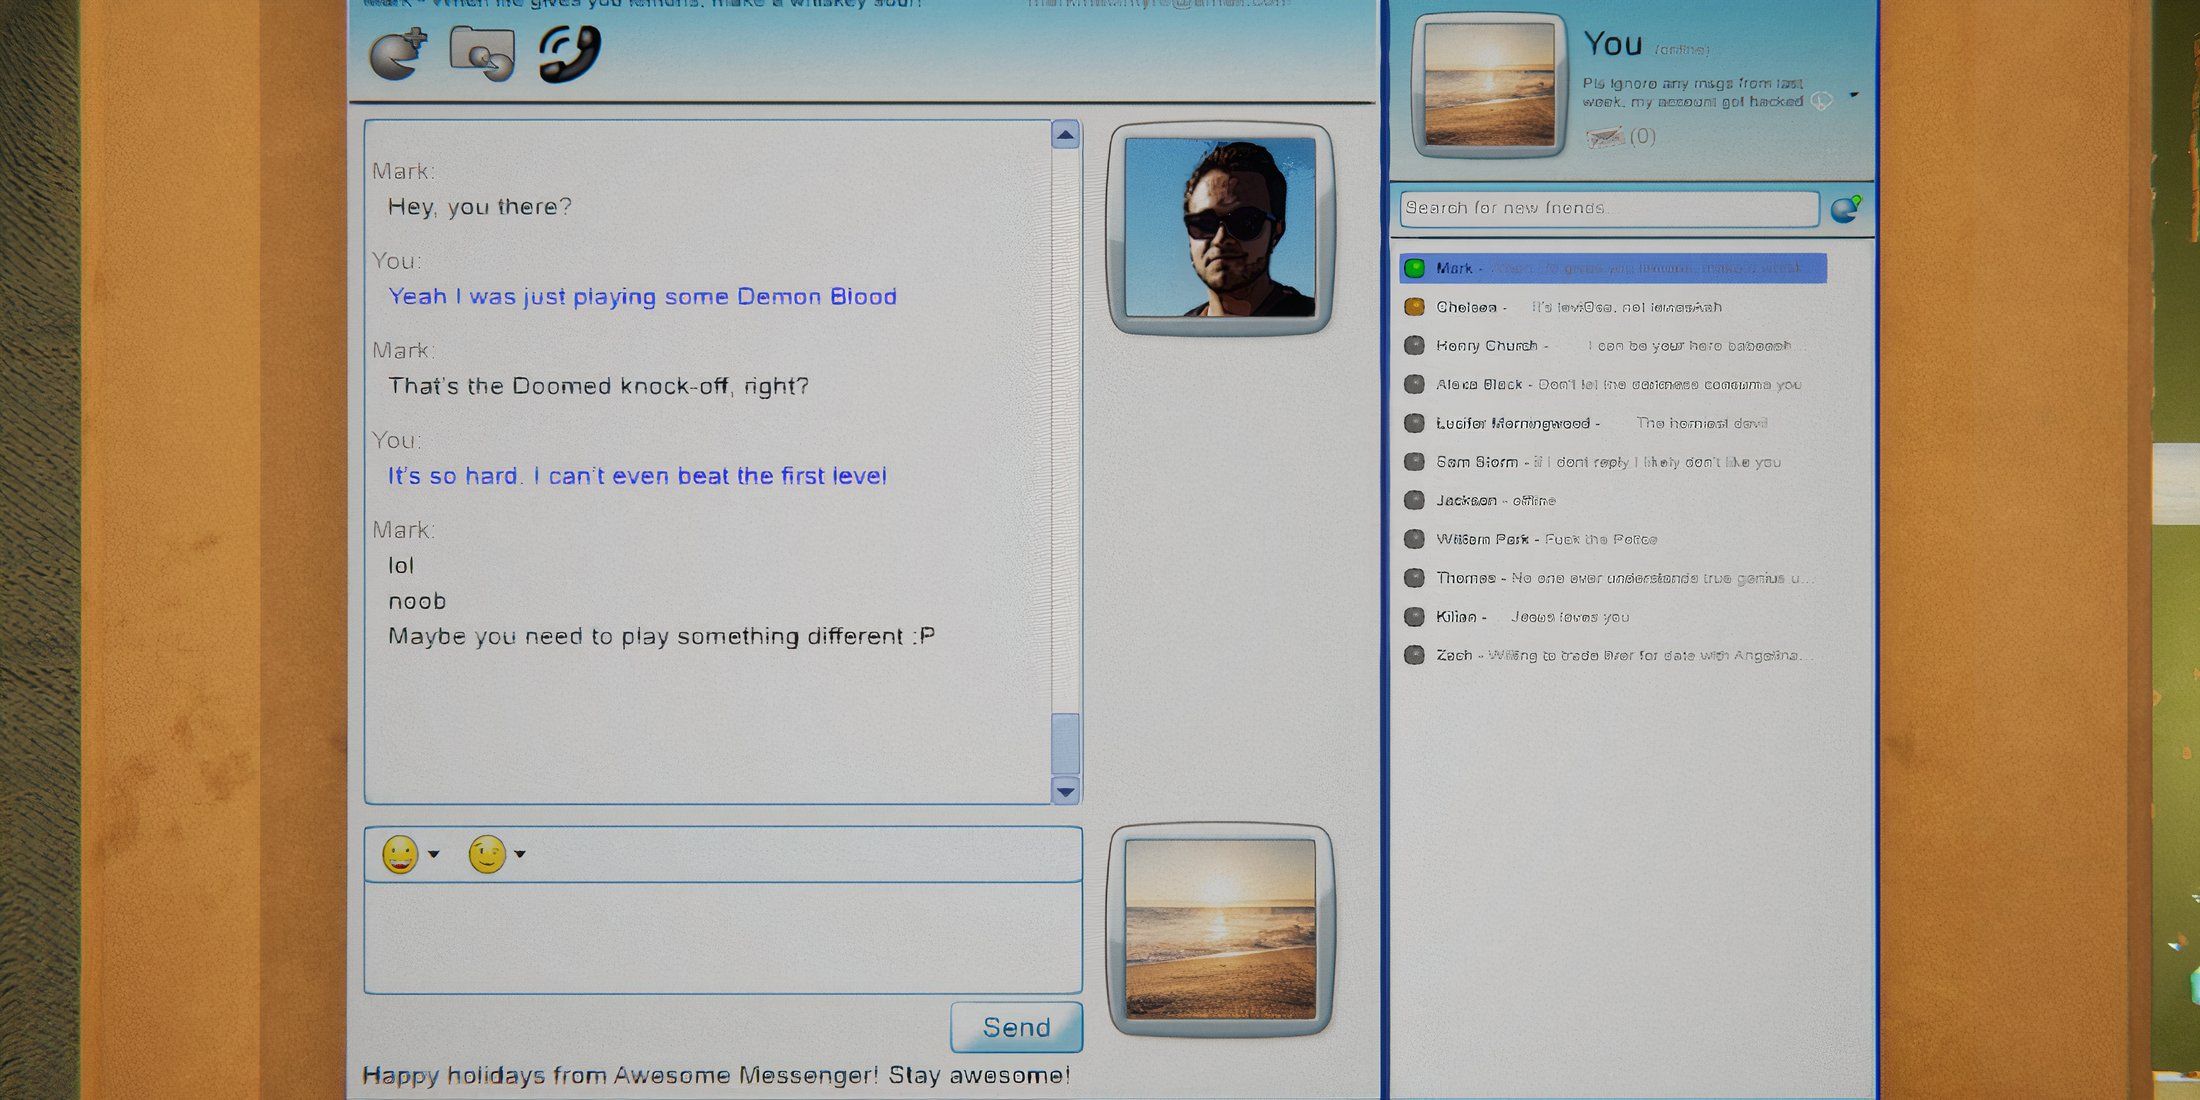Select Lucifer Morningwood contact
Screen dimensions: 2200x1100
pos(1512,423)
